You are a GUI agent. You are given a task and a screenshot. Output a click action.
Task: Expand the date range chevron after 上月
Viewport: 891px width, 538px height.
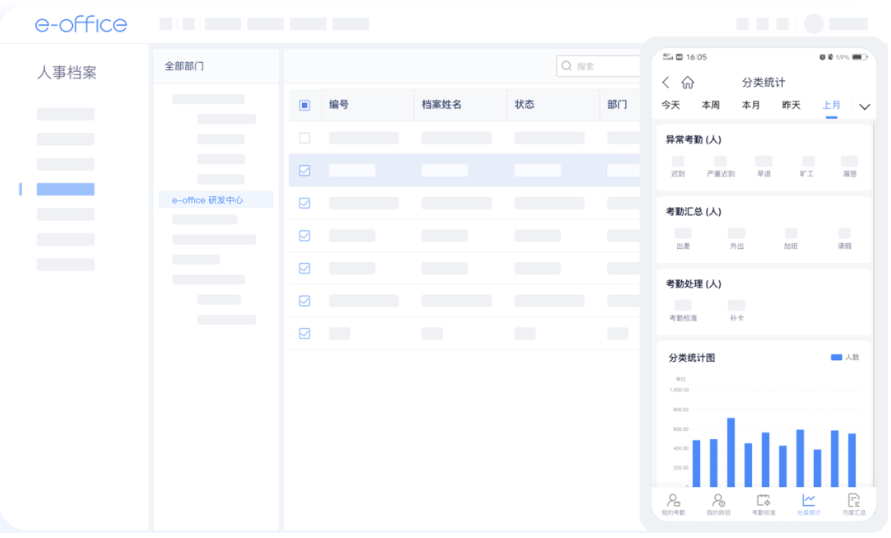click(864, 107)
